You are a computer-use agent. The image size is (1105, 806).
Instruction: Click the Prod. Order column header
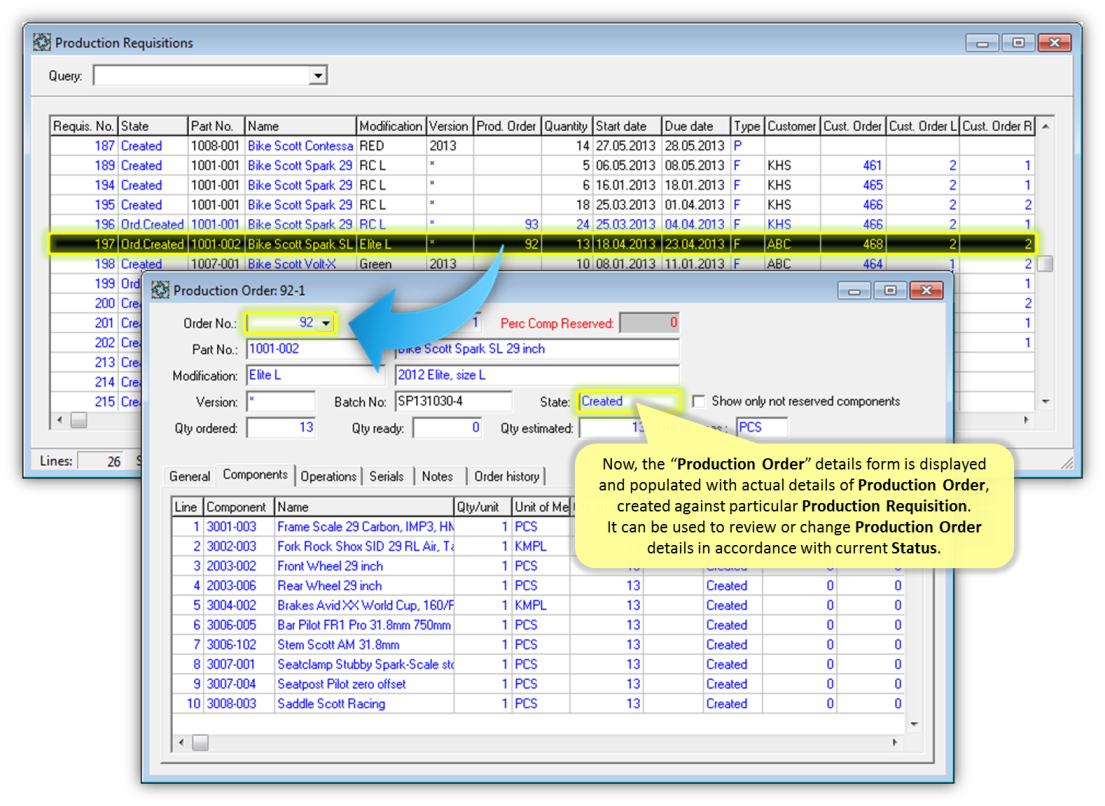pos(507,126)
